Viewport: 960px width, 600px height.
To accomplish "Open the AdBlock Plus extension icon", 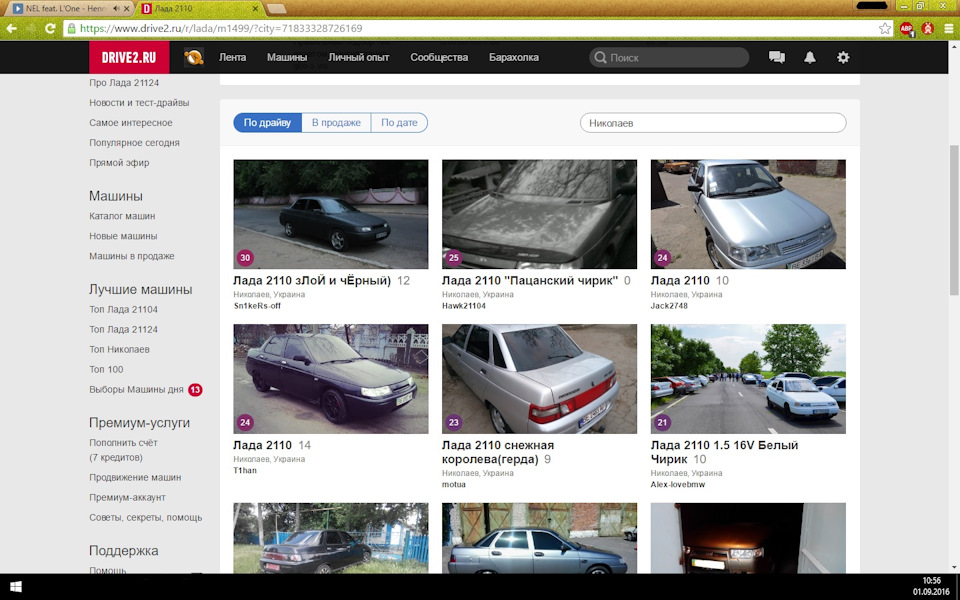I will pos(906,28).
